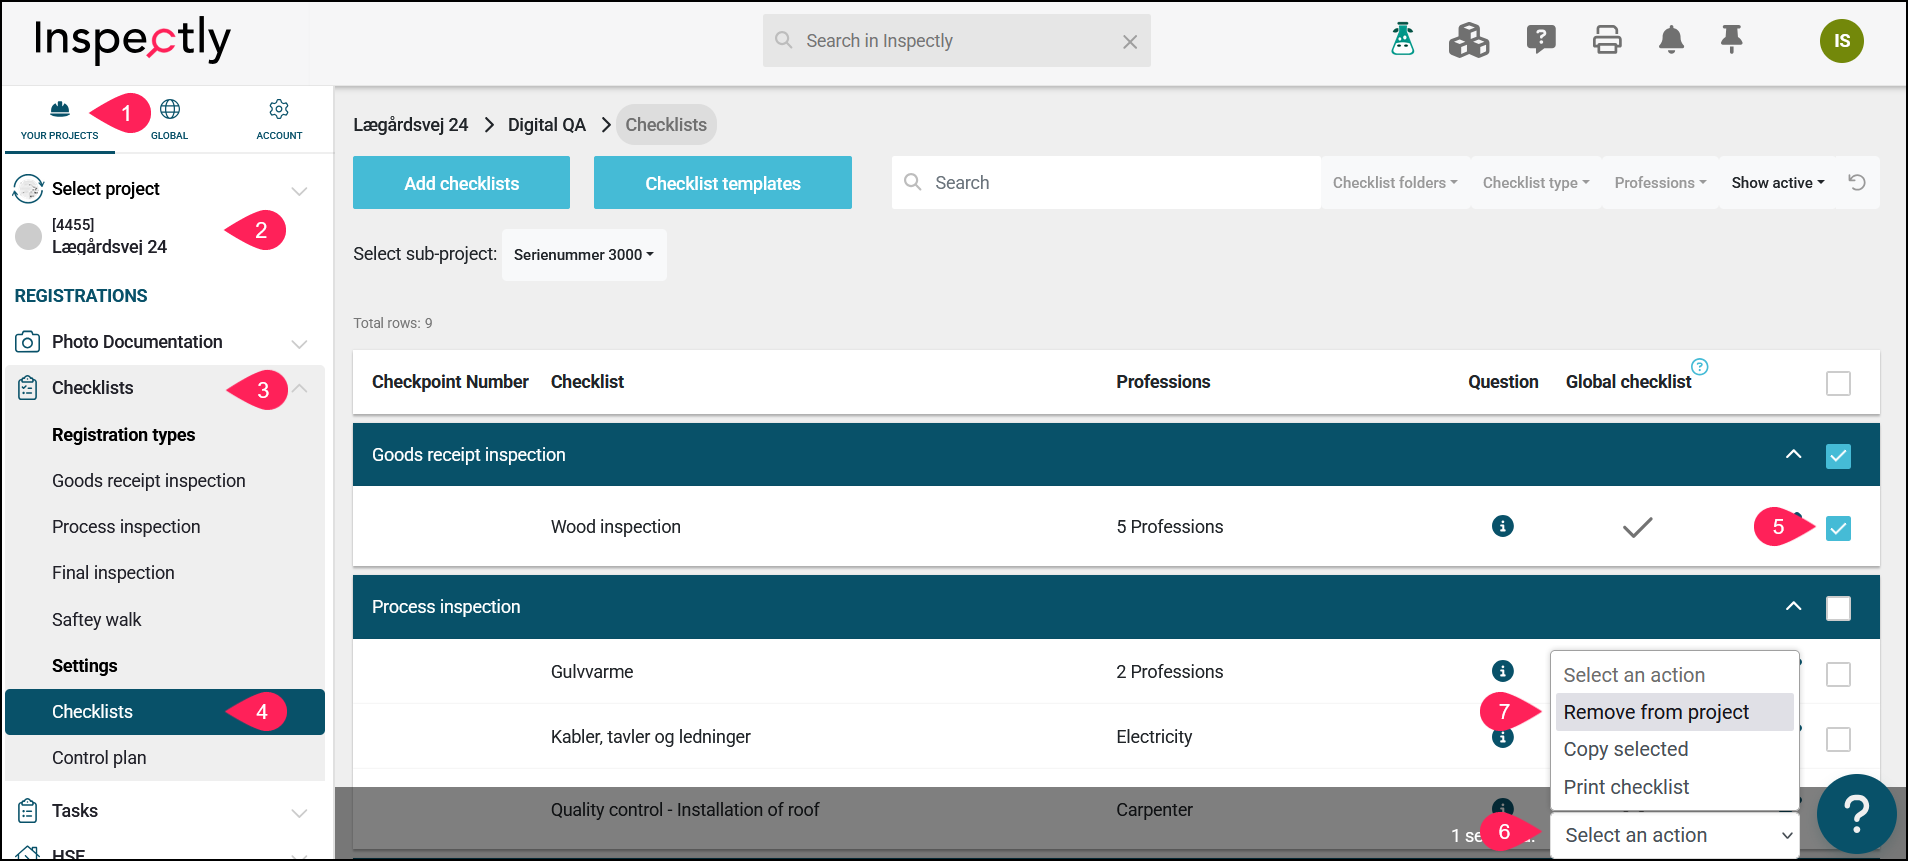The height and width of the screenshot is (861, 1908).
Task: Open info icon for Wood inspection
Action: point(1502,526)
